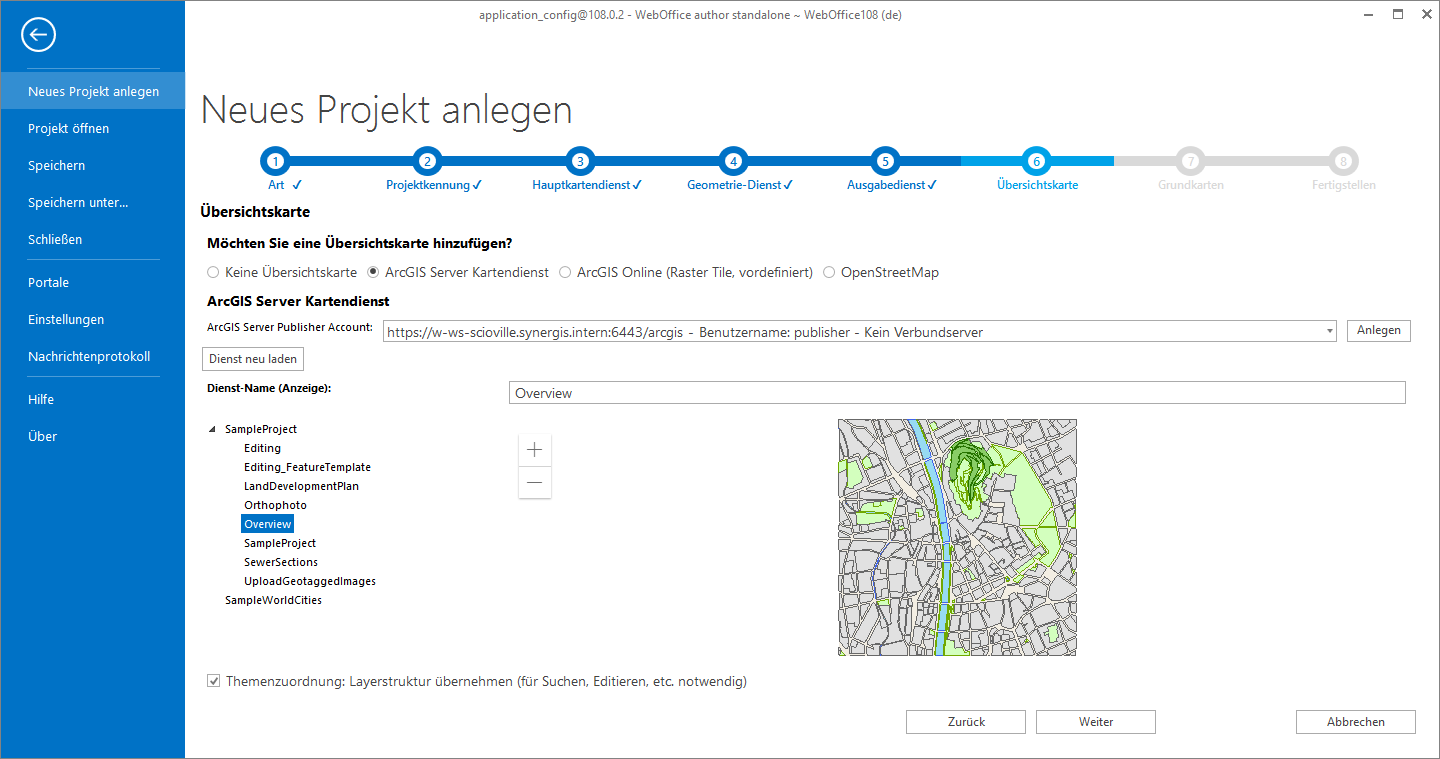Viewport: 1440px width, 759px height.
Task: Disable the Themenzuordnung Layerstruktur checkbox
Action: [x=213, y=680]
